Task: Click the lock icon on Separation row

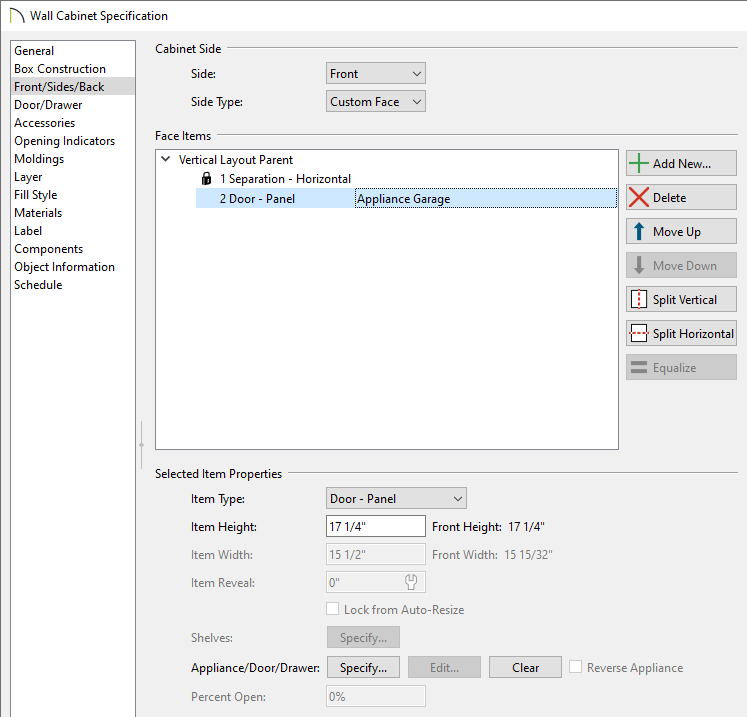Action: click(206, 179)
